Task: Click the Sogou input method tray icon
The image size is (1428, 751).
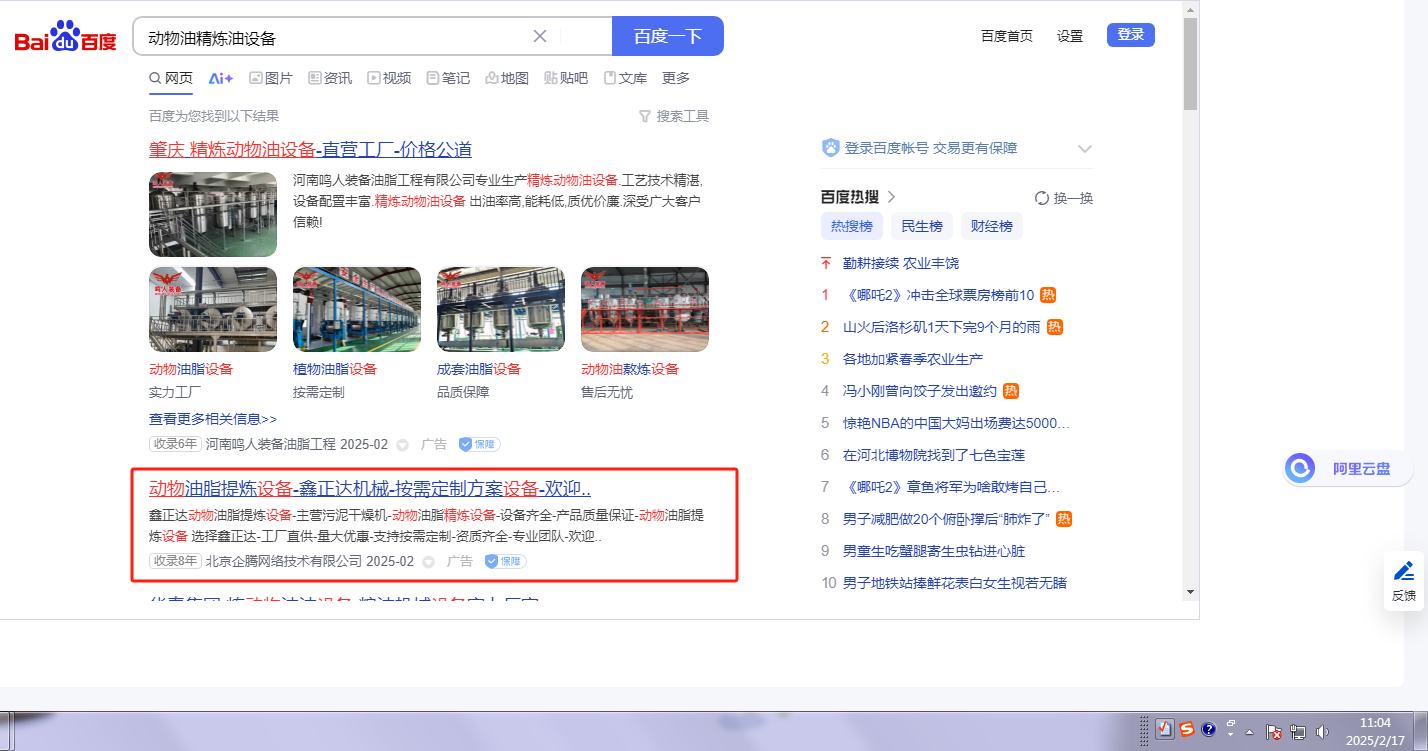Action: point(1187,730)
